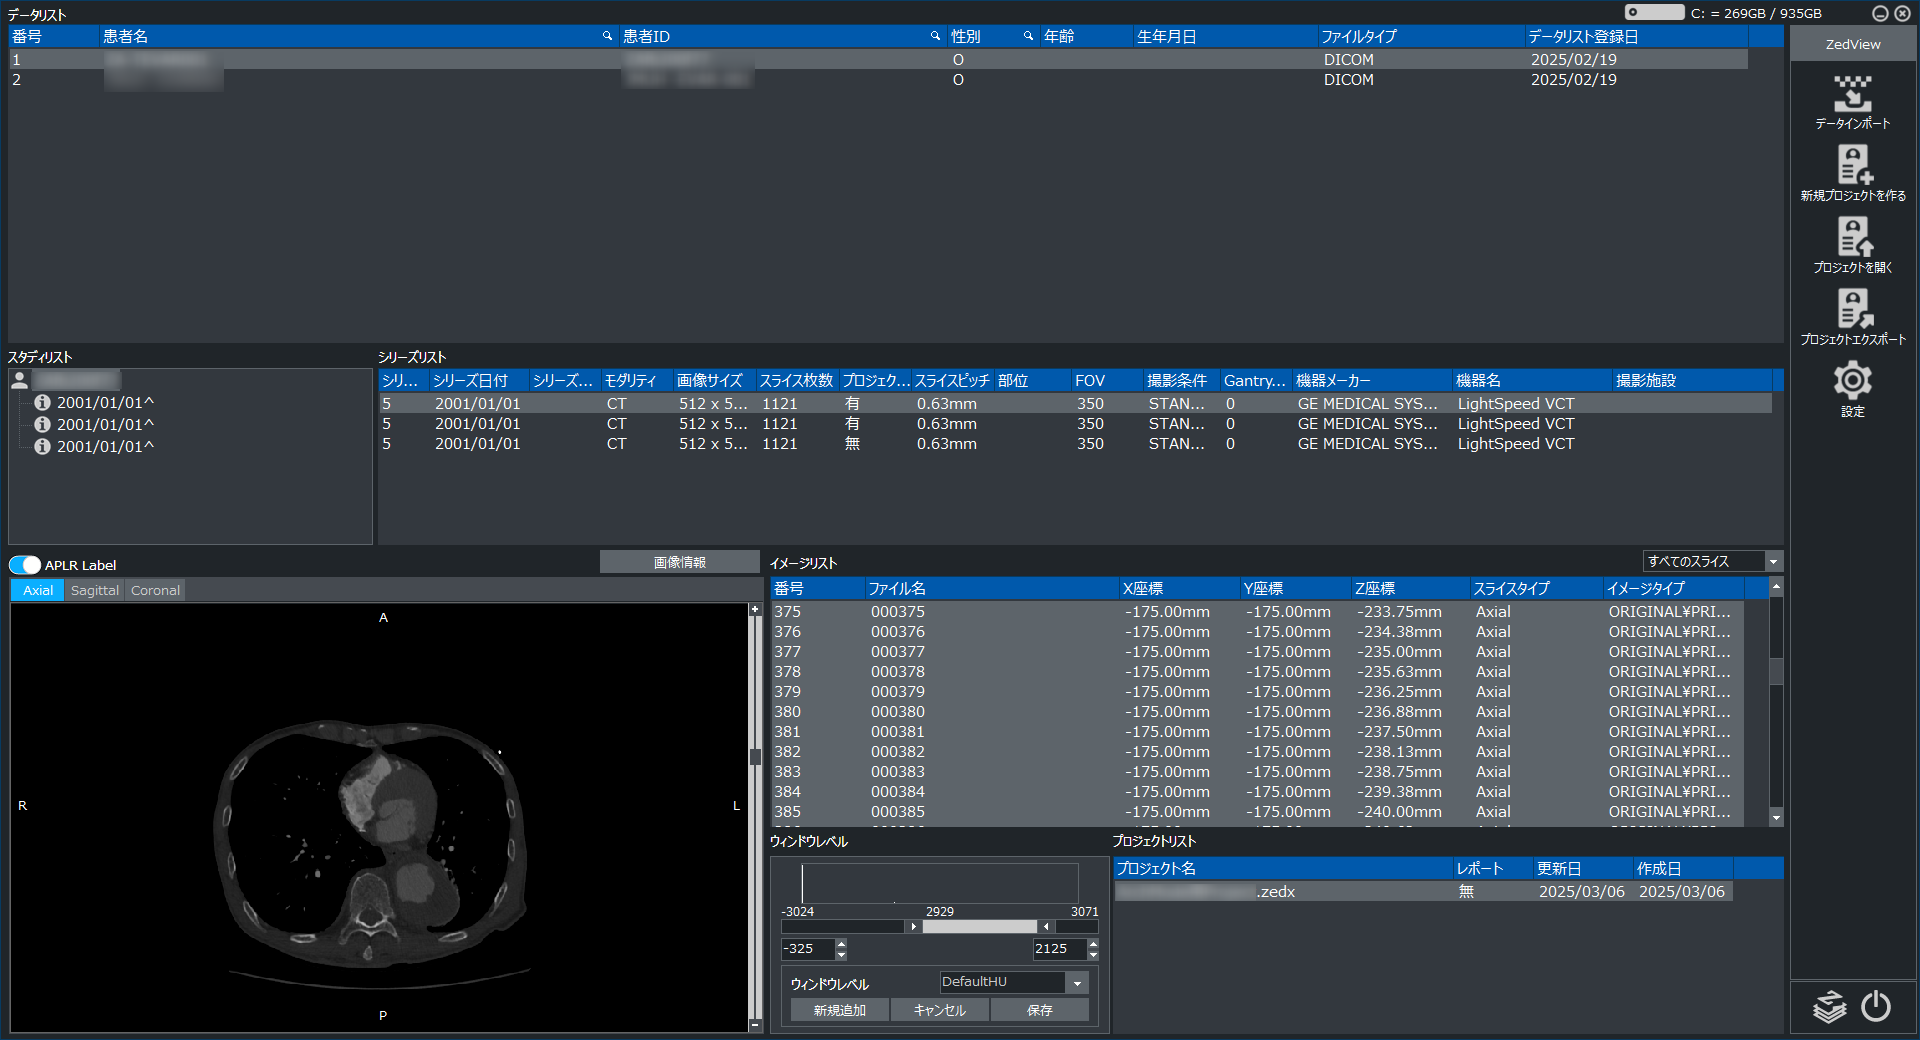This screenshot has height=1040, width=1920.
Task: Select image file 000385 in イメージリスト
Action: coord(1257,812)
